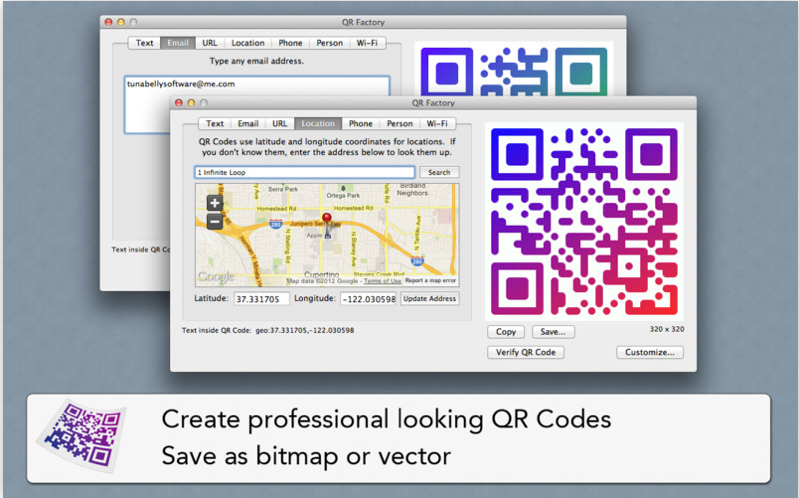Select the Text tab in back window
The width and height of the screenshot is (799, 498).
[x=144, y=43]
